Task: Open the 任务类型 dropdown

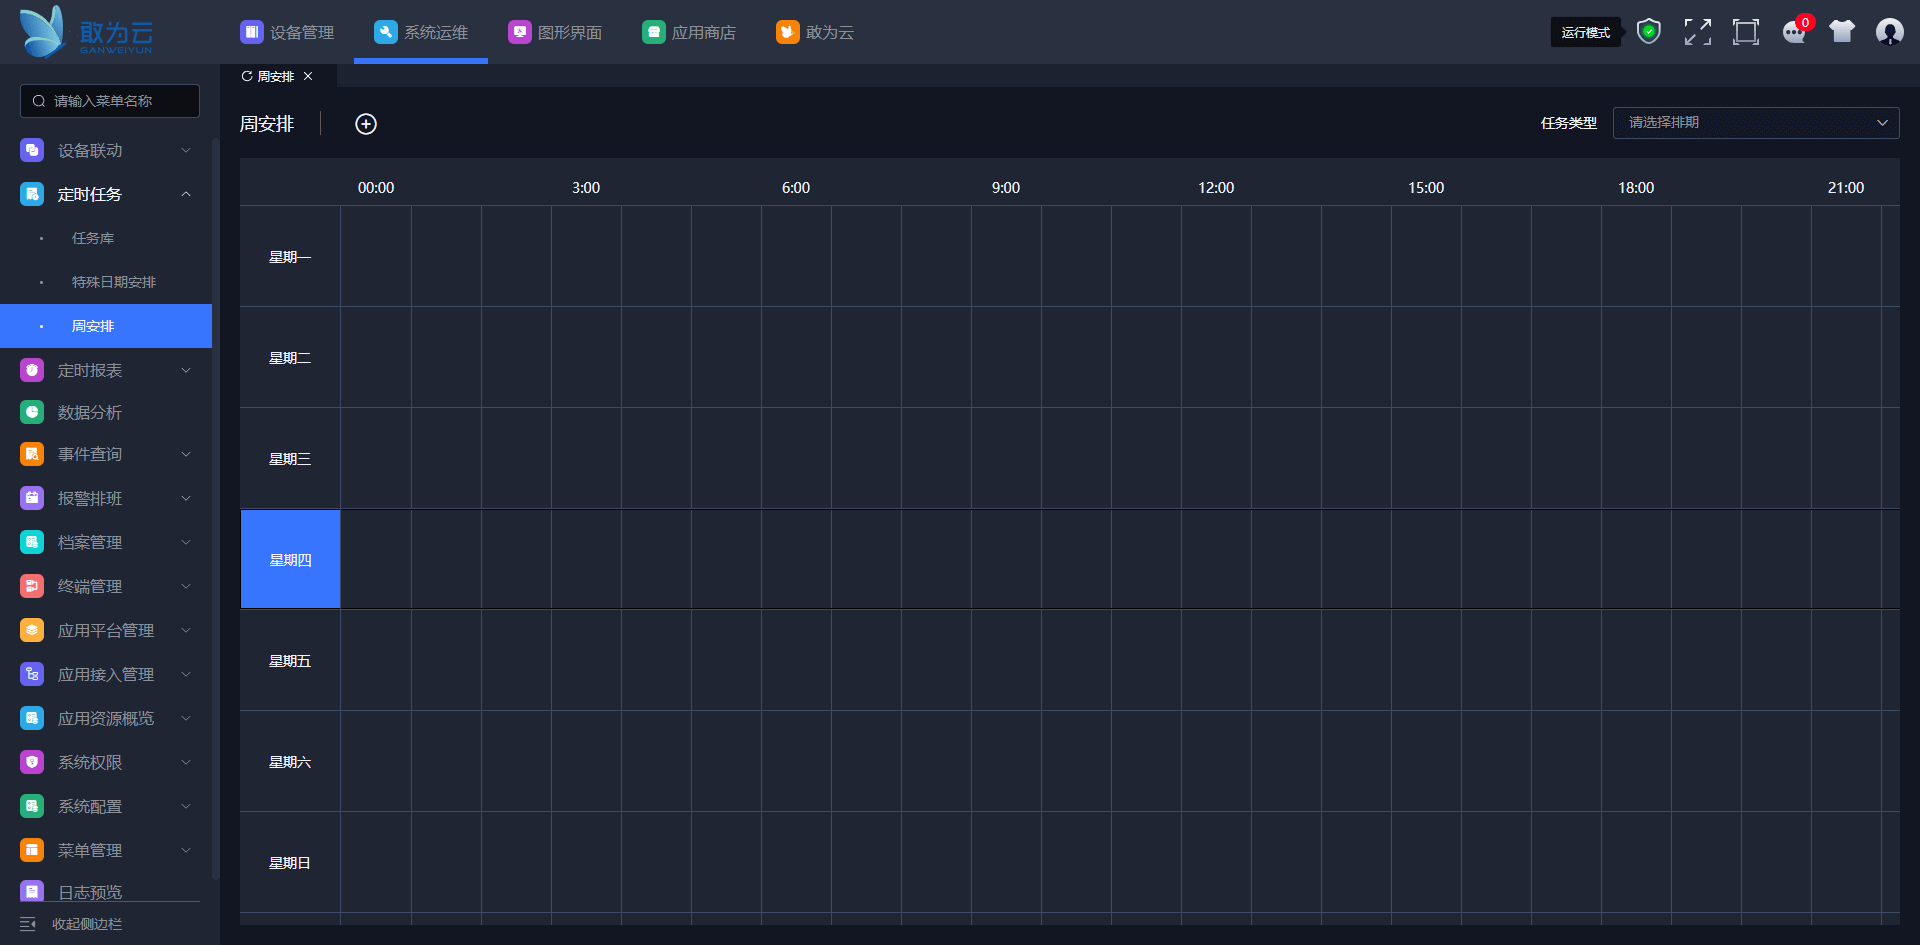Action: click(x=1755, y=123)
